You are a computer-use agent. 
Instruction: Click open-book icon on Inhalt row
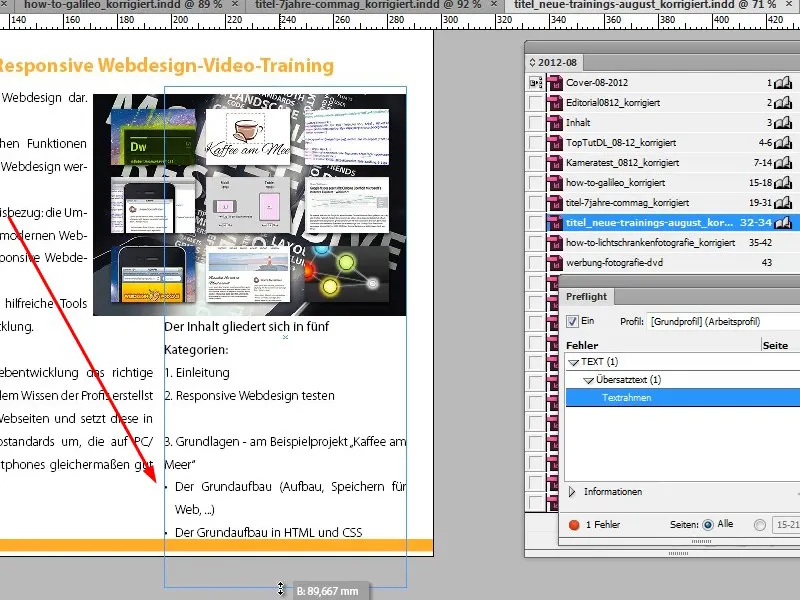click(783, 122)
